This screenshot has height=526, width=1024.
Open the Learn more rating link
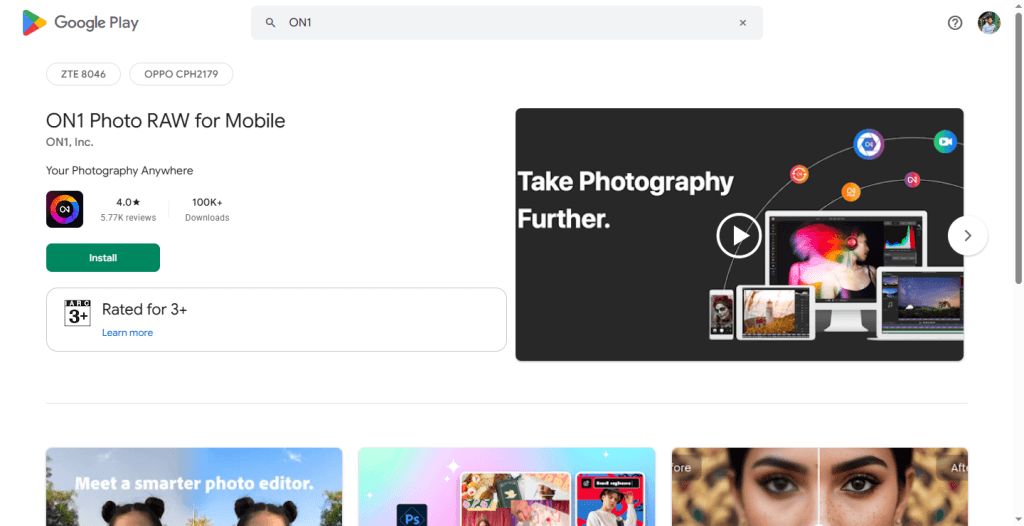click(x=127, y=333)
